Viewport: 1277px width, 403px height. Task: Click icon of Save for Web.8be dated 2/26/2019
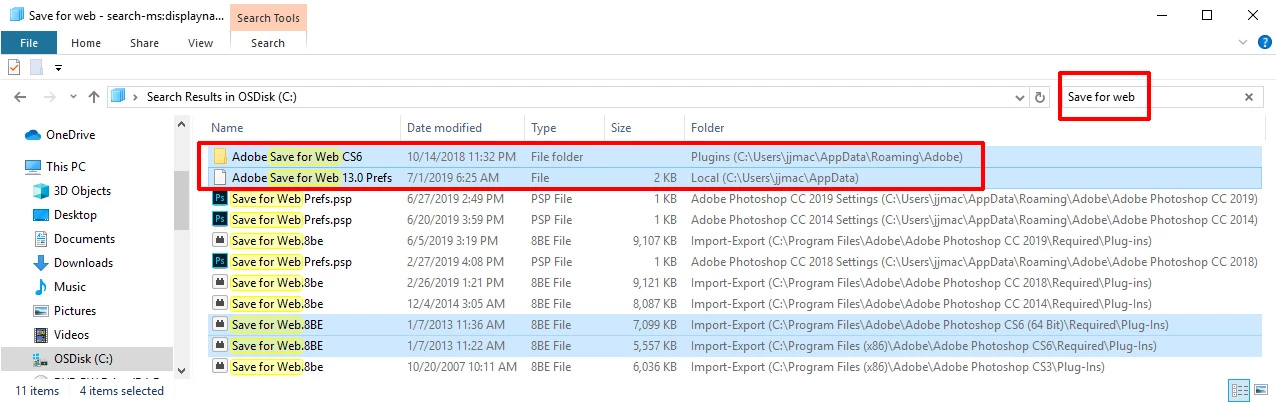(x=219, y=283)
